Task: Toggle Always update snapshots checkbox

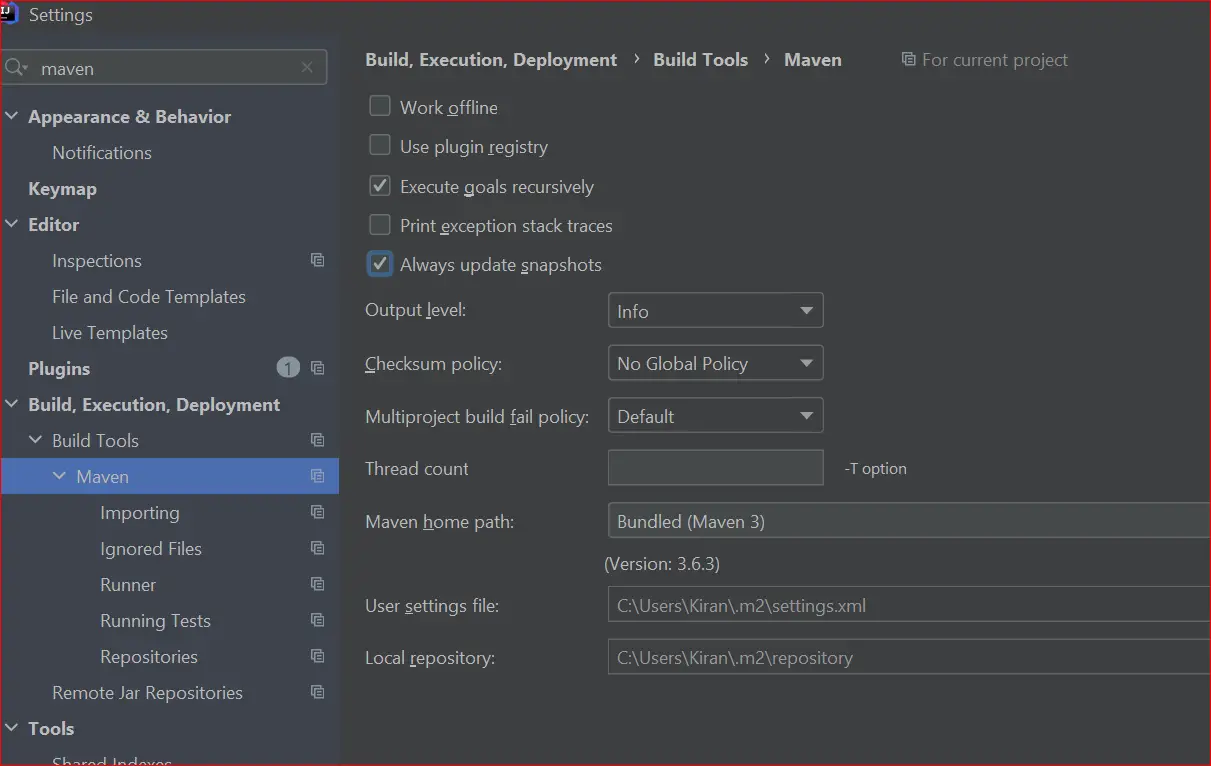Action: pyautogui.click(x=380, y=264)
